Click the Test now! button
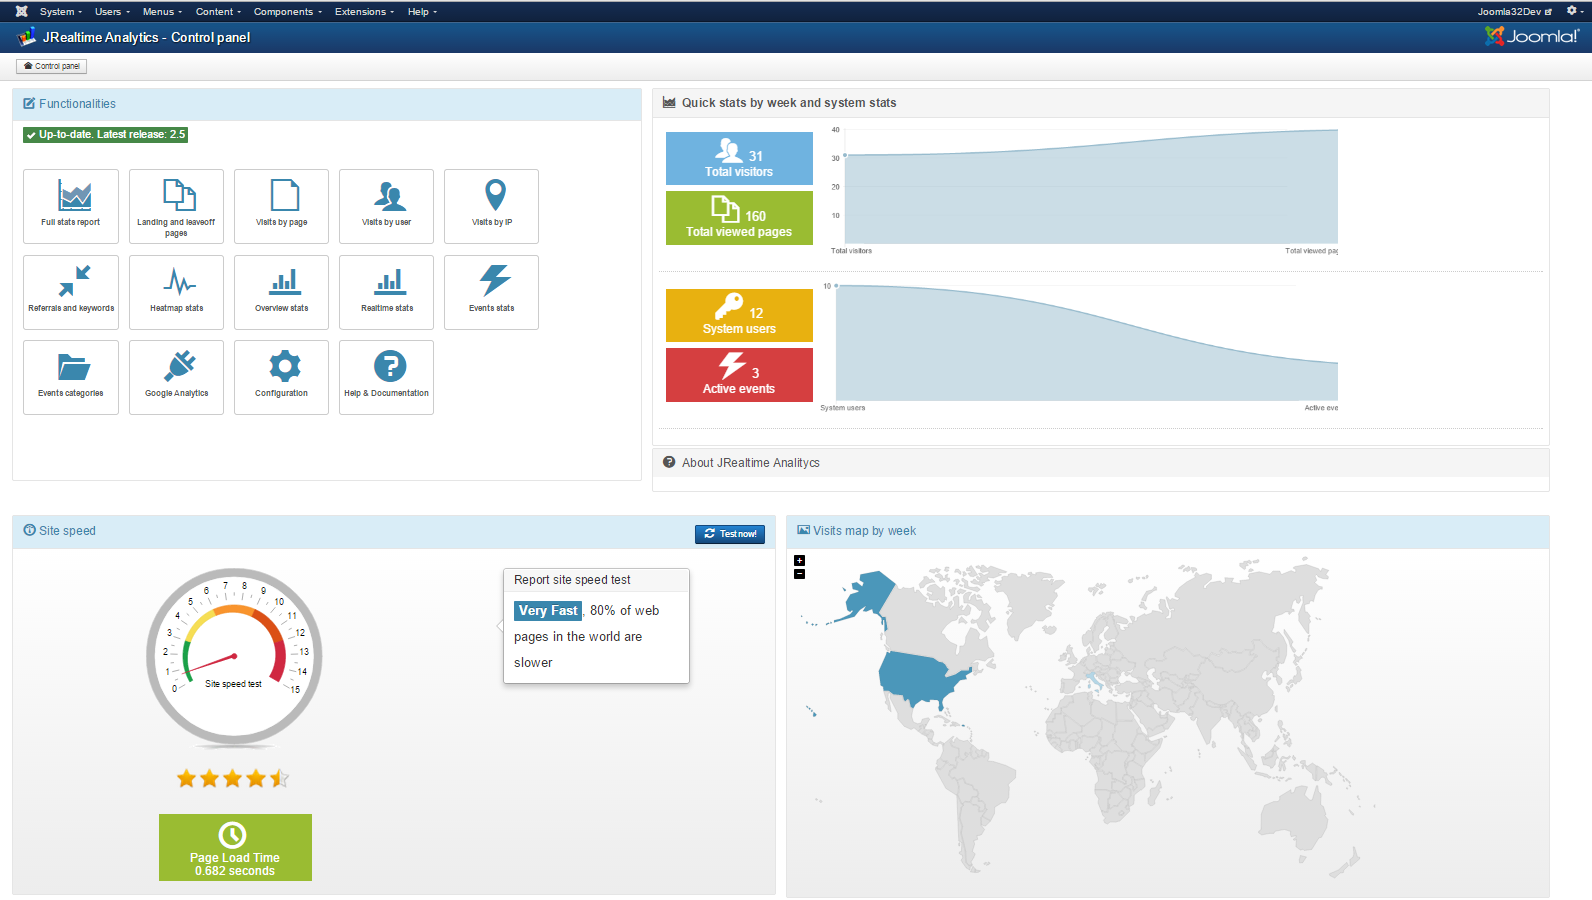 730,534
